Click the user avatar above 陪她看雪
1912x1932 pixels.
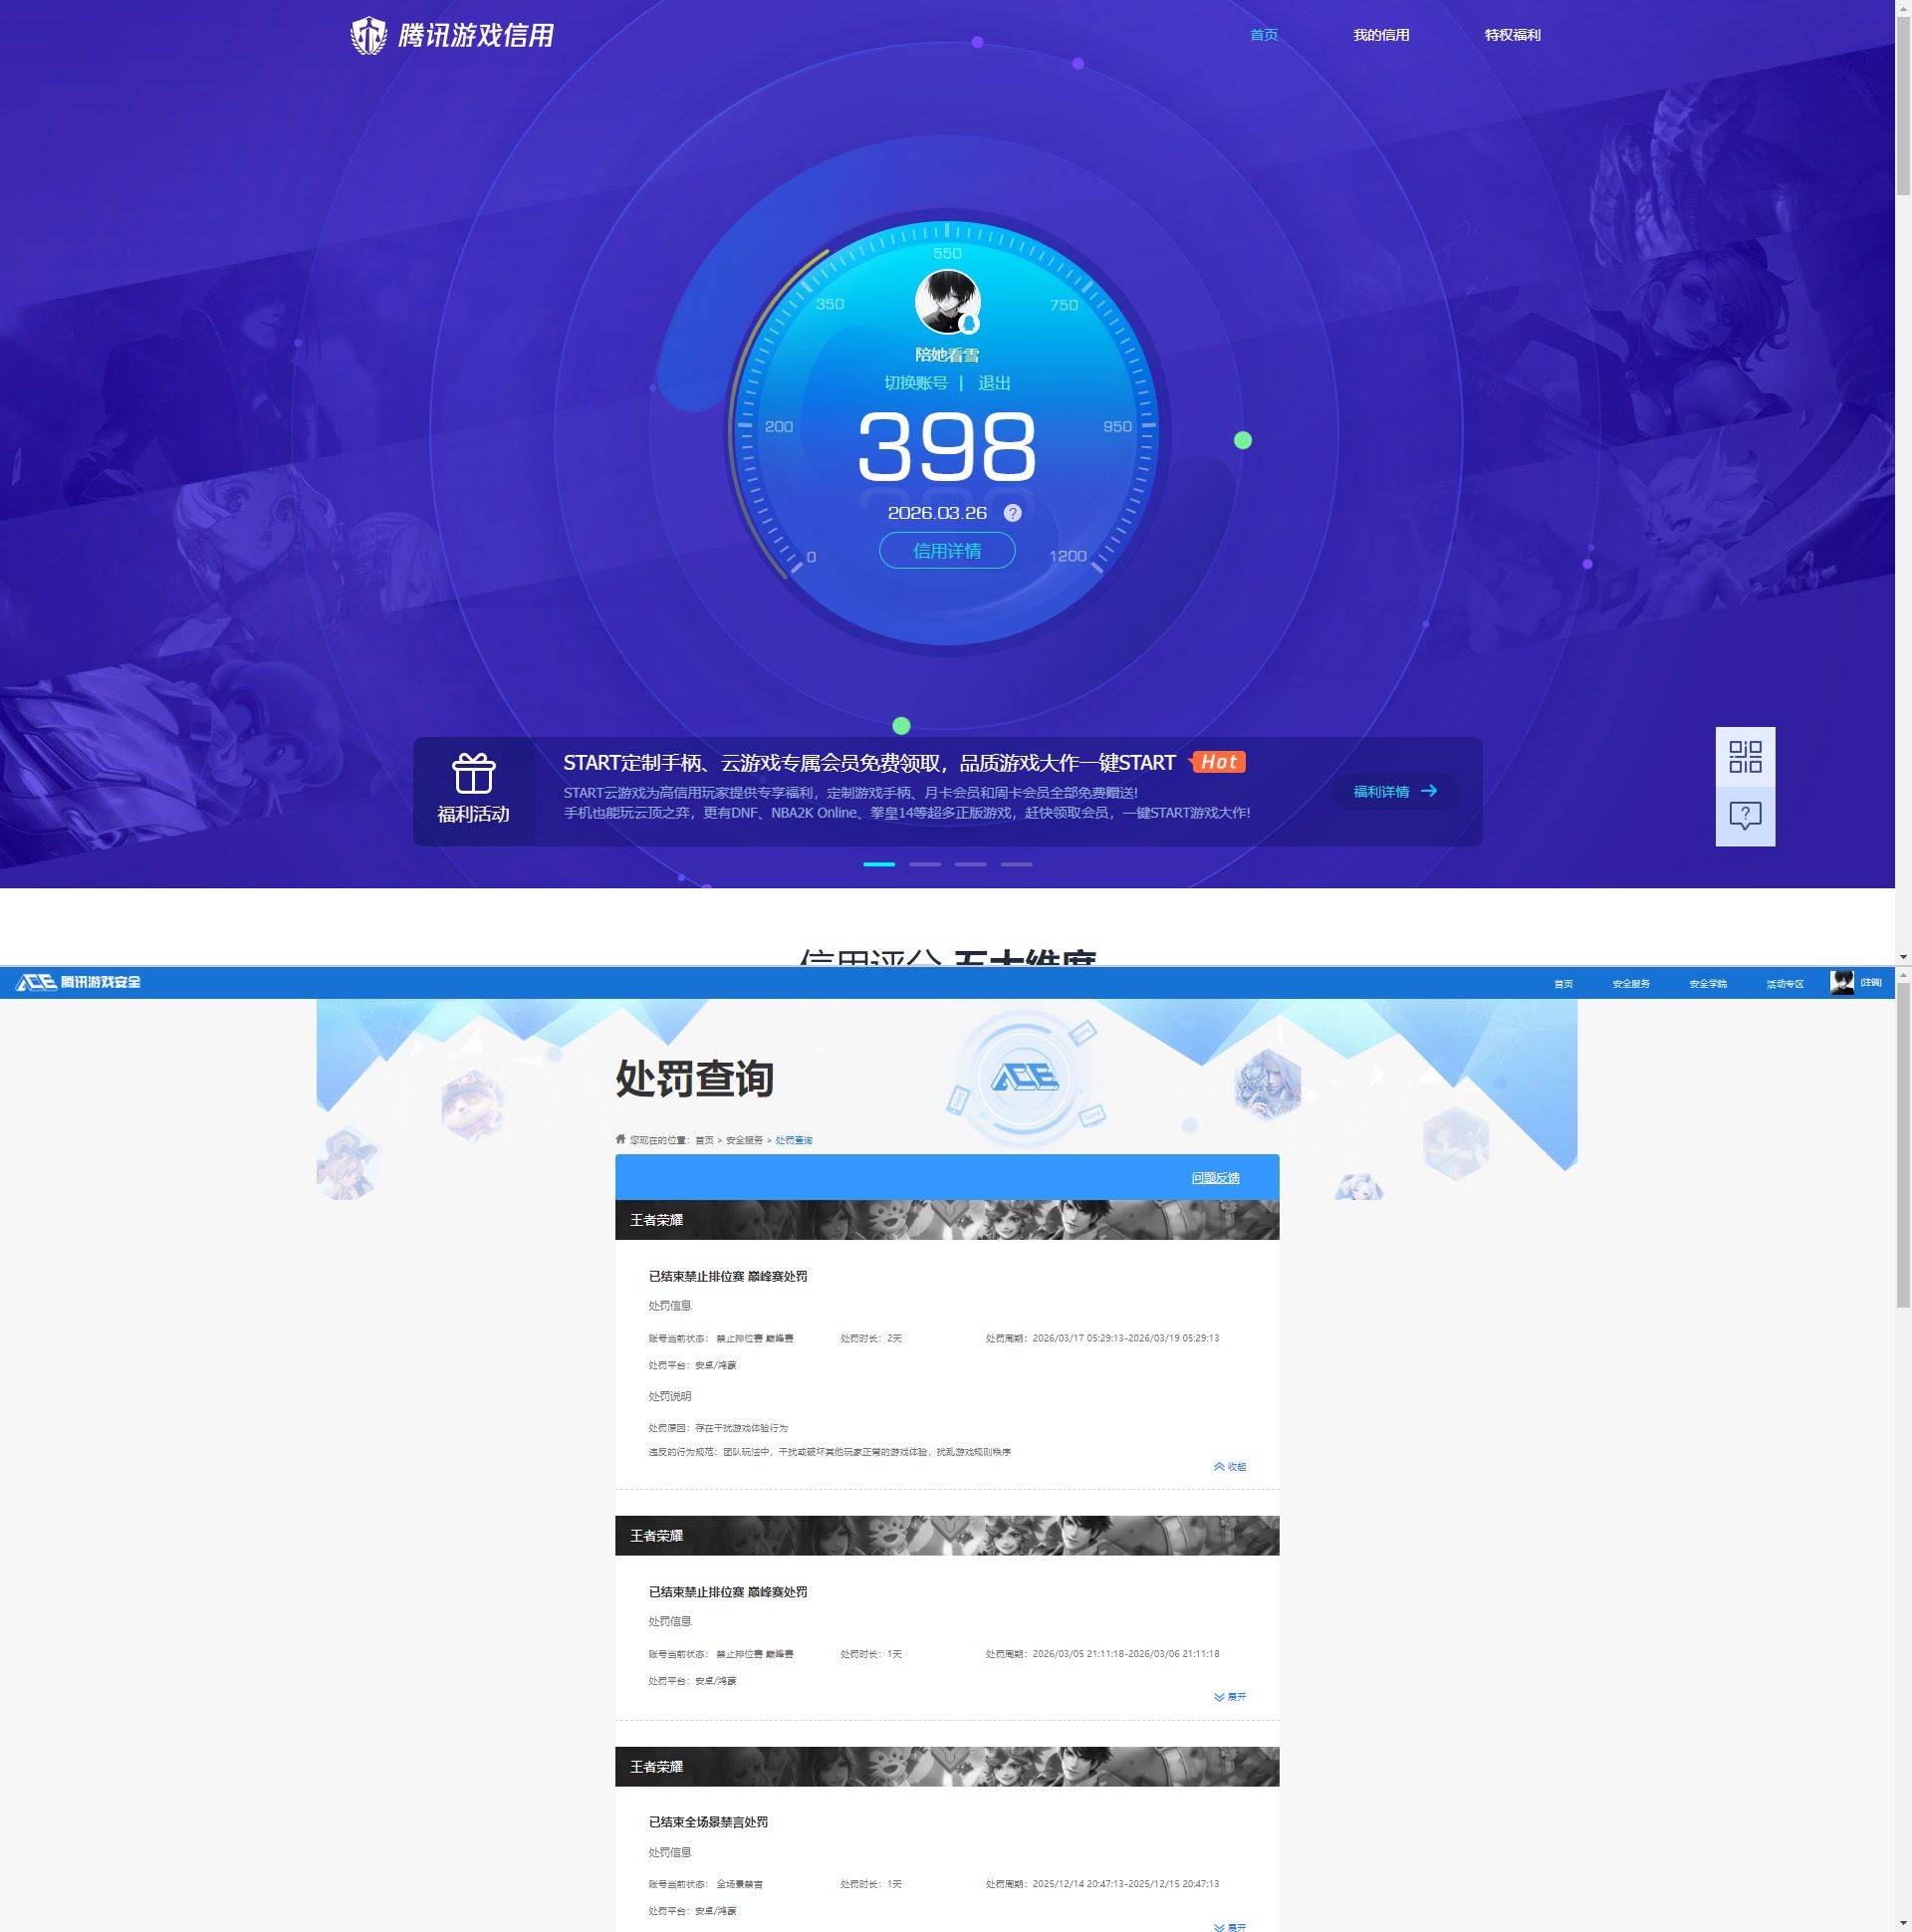947,301
